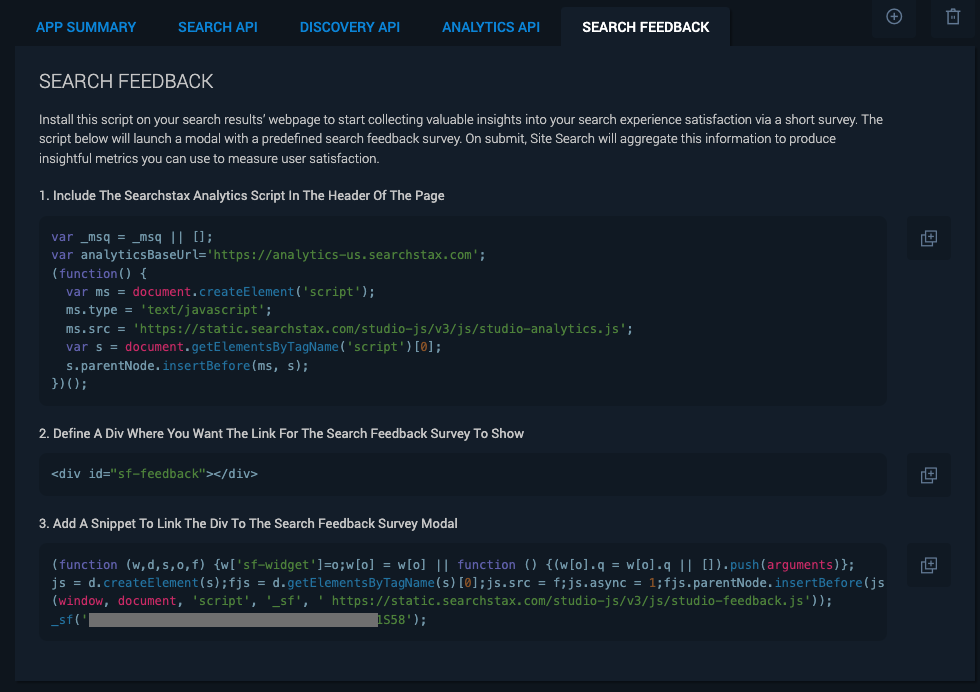Click the studio-feedback.js URL line

click(442, 601)
